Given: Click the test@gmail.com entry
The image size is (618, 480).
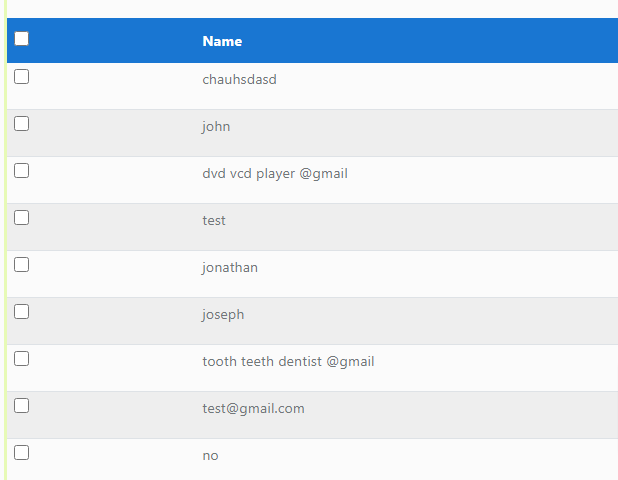Looking at the screenshot, I should [253, 409].
